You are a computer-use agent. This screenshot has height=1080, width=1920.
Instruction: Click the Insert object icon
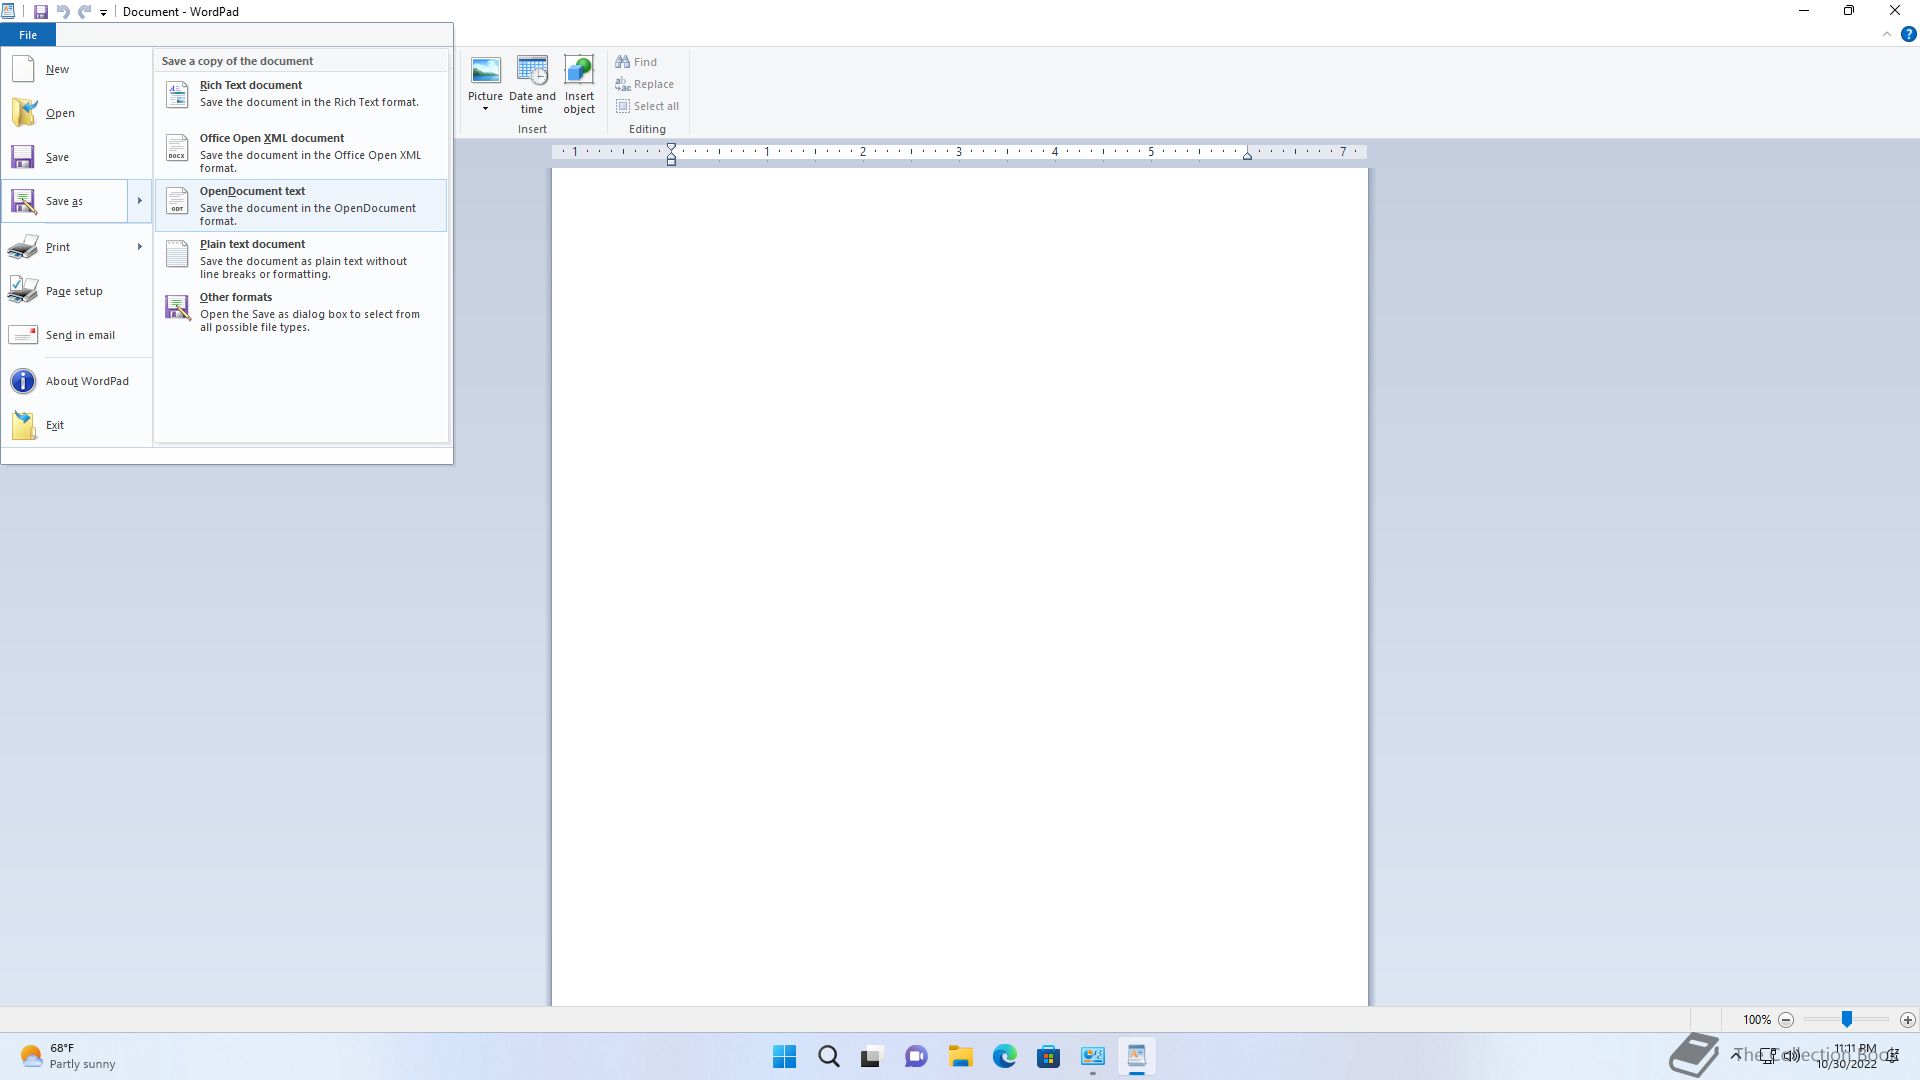(579, 71)
